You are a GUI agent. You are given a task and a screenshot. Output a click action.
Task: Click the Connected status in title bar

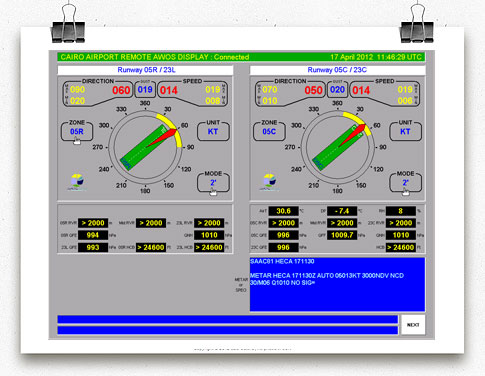(x=231, y=57)
